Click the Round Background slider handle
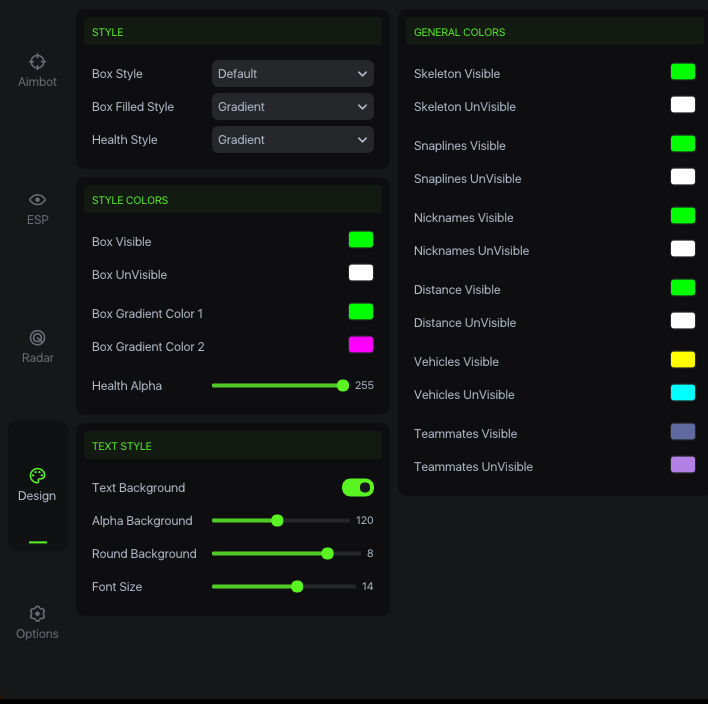This screenshot has width=708, height=704. click(x=327, y=554)
